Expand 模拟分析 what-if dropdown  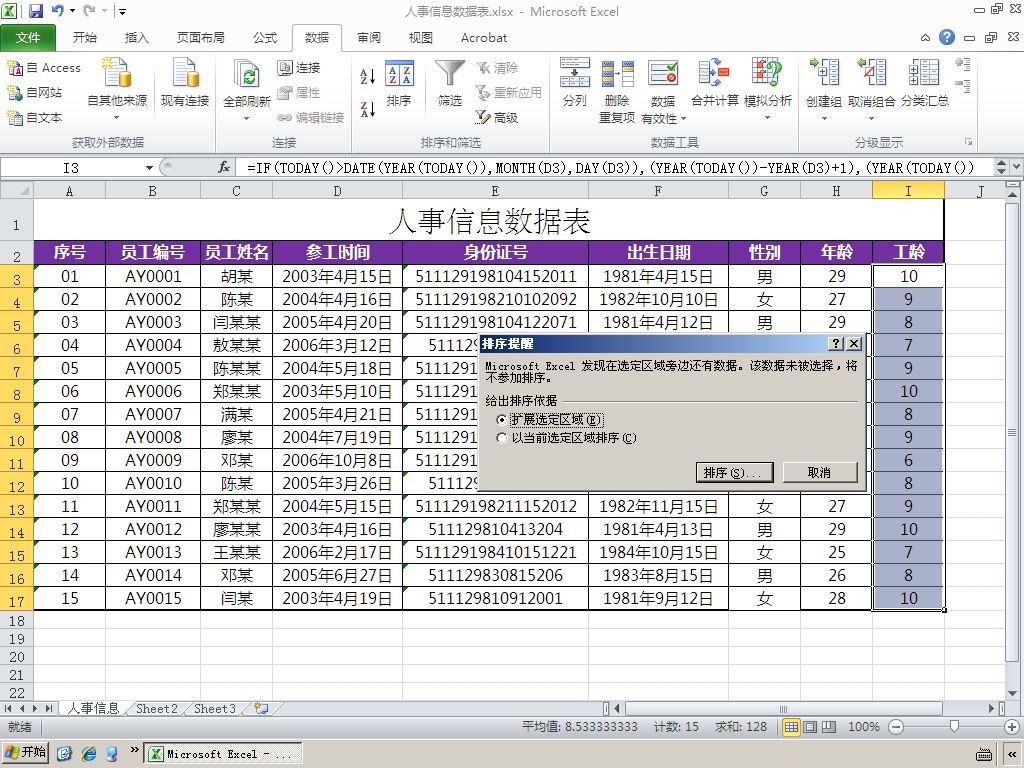point(767,118)
